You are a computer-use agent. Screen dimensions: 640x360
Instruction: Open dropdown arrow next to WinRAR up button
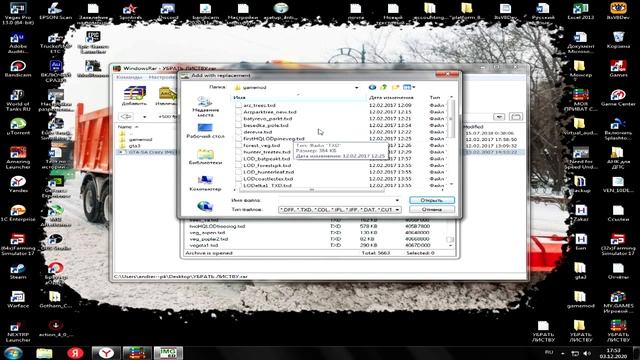click(x=144, y=117)
